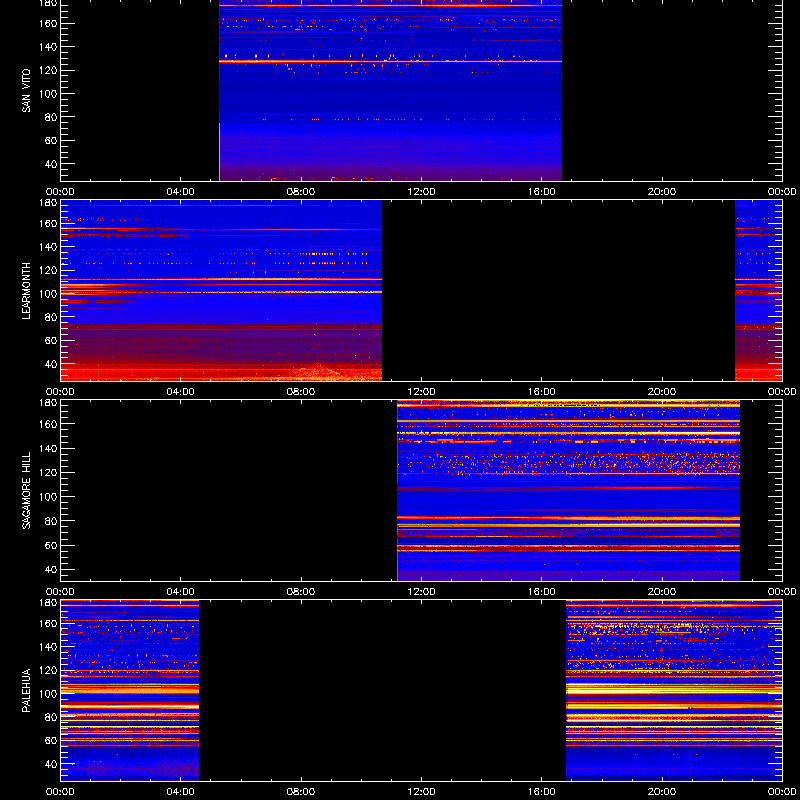Viewport: 800px width, 800px height.
Task: Click the 140 frequency label on San Vito axis
Action: [x=47, y=47]
